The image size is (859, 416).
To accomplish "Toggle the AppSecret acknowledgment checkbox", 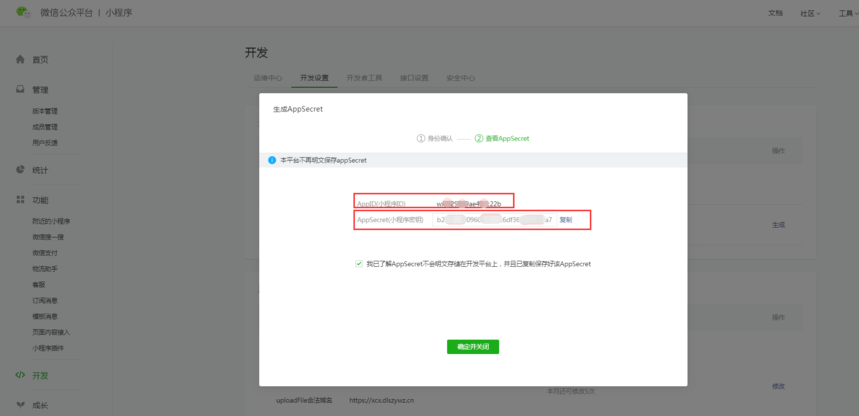I will click(x=358, y=264).
